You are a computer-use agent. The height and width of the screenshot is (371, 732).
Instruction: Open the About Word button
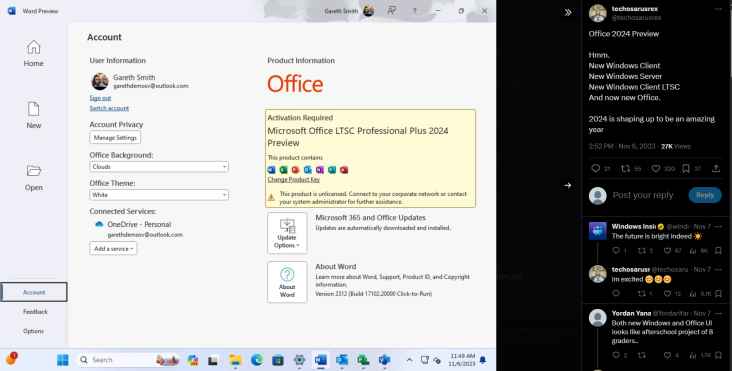287,282
